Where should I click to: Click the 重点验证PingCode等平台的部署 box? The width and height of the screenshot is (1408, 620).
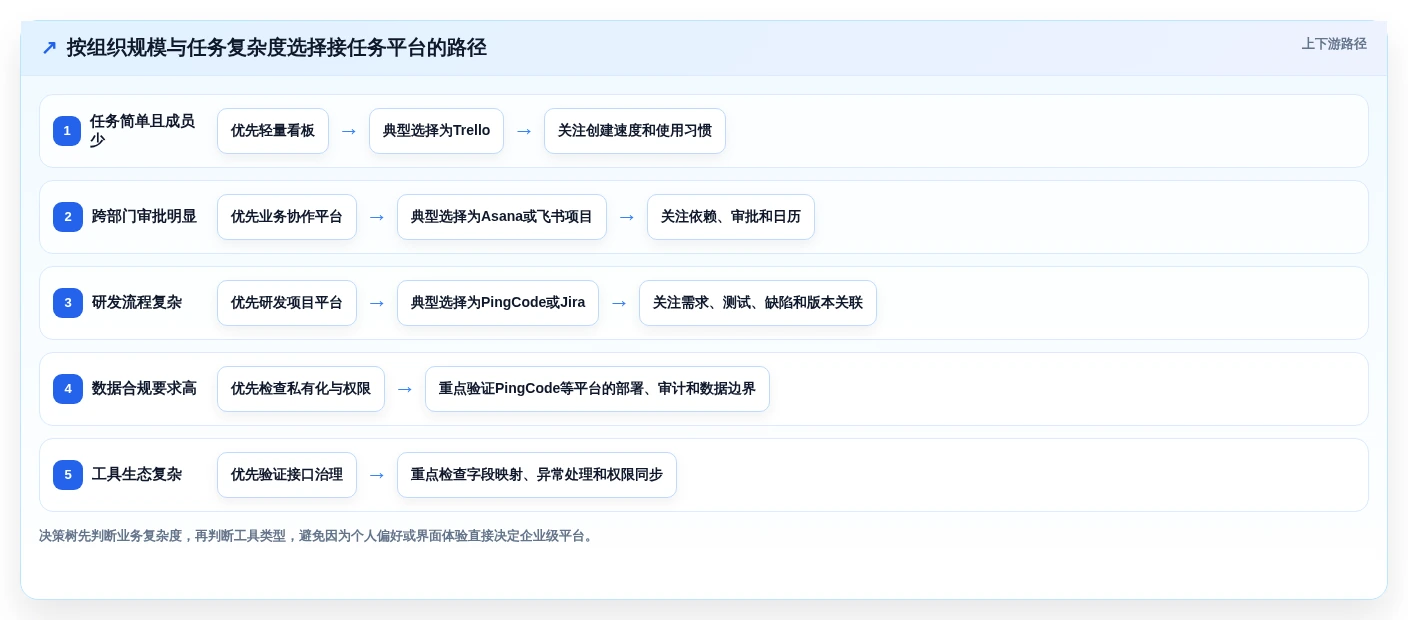coord(597,389)
